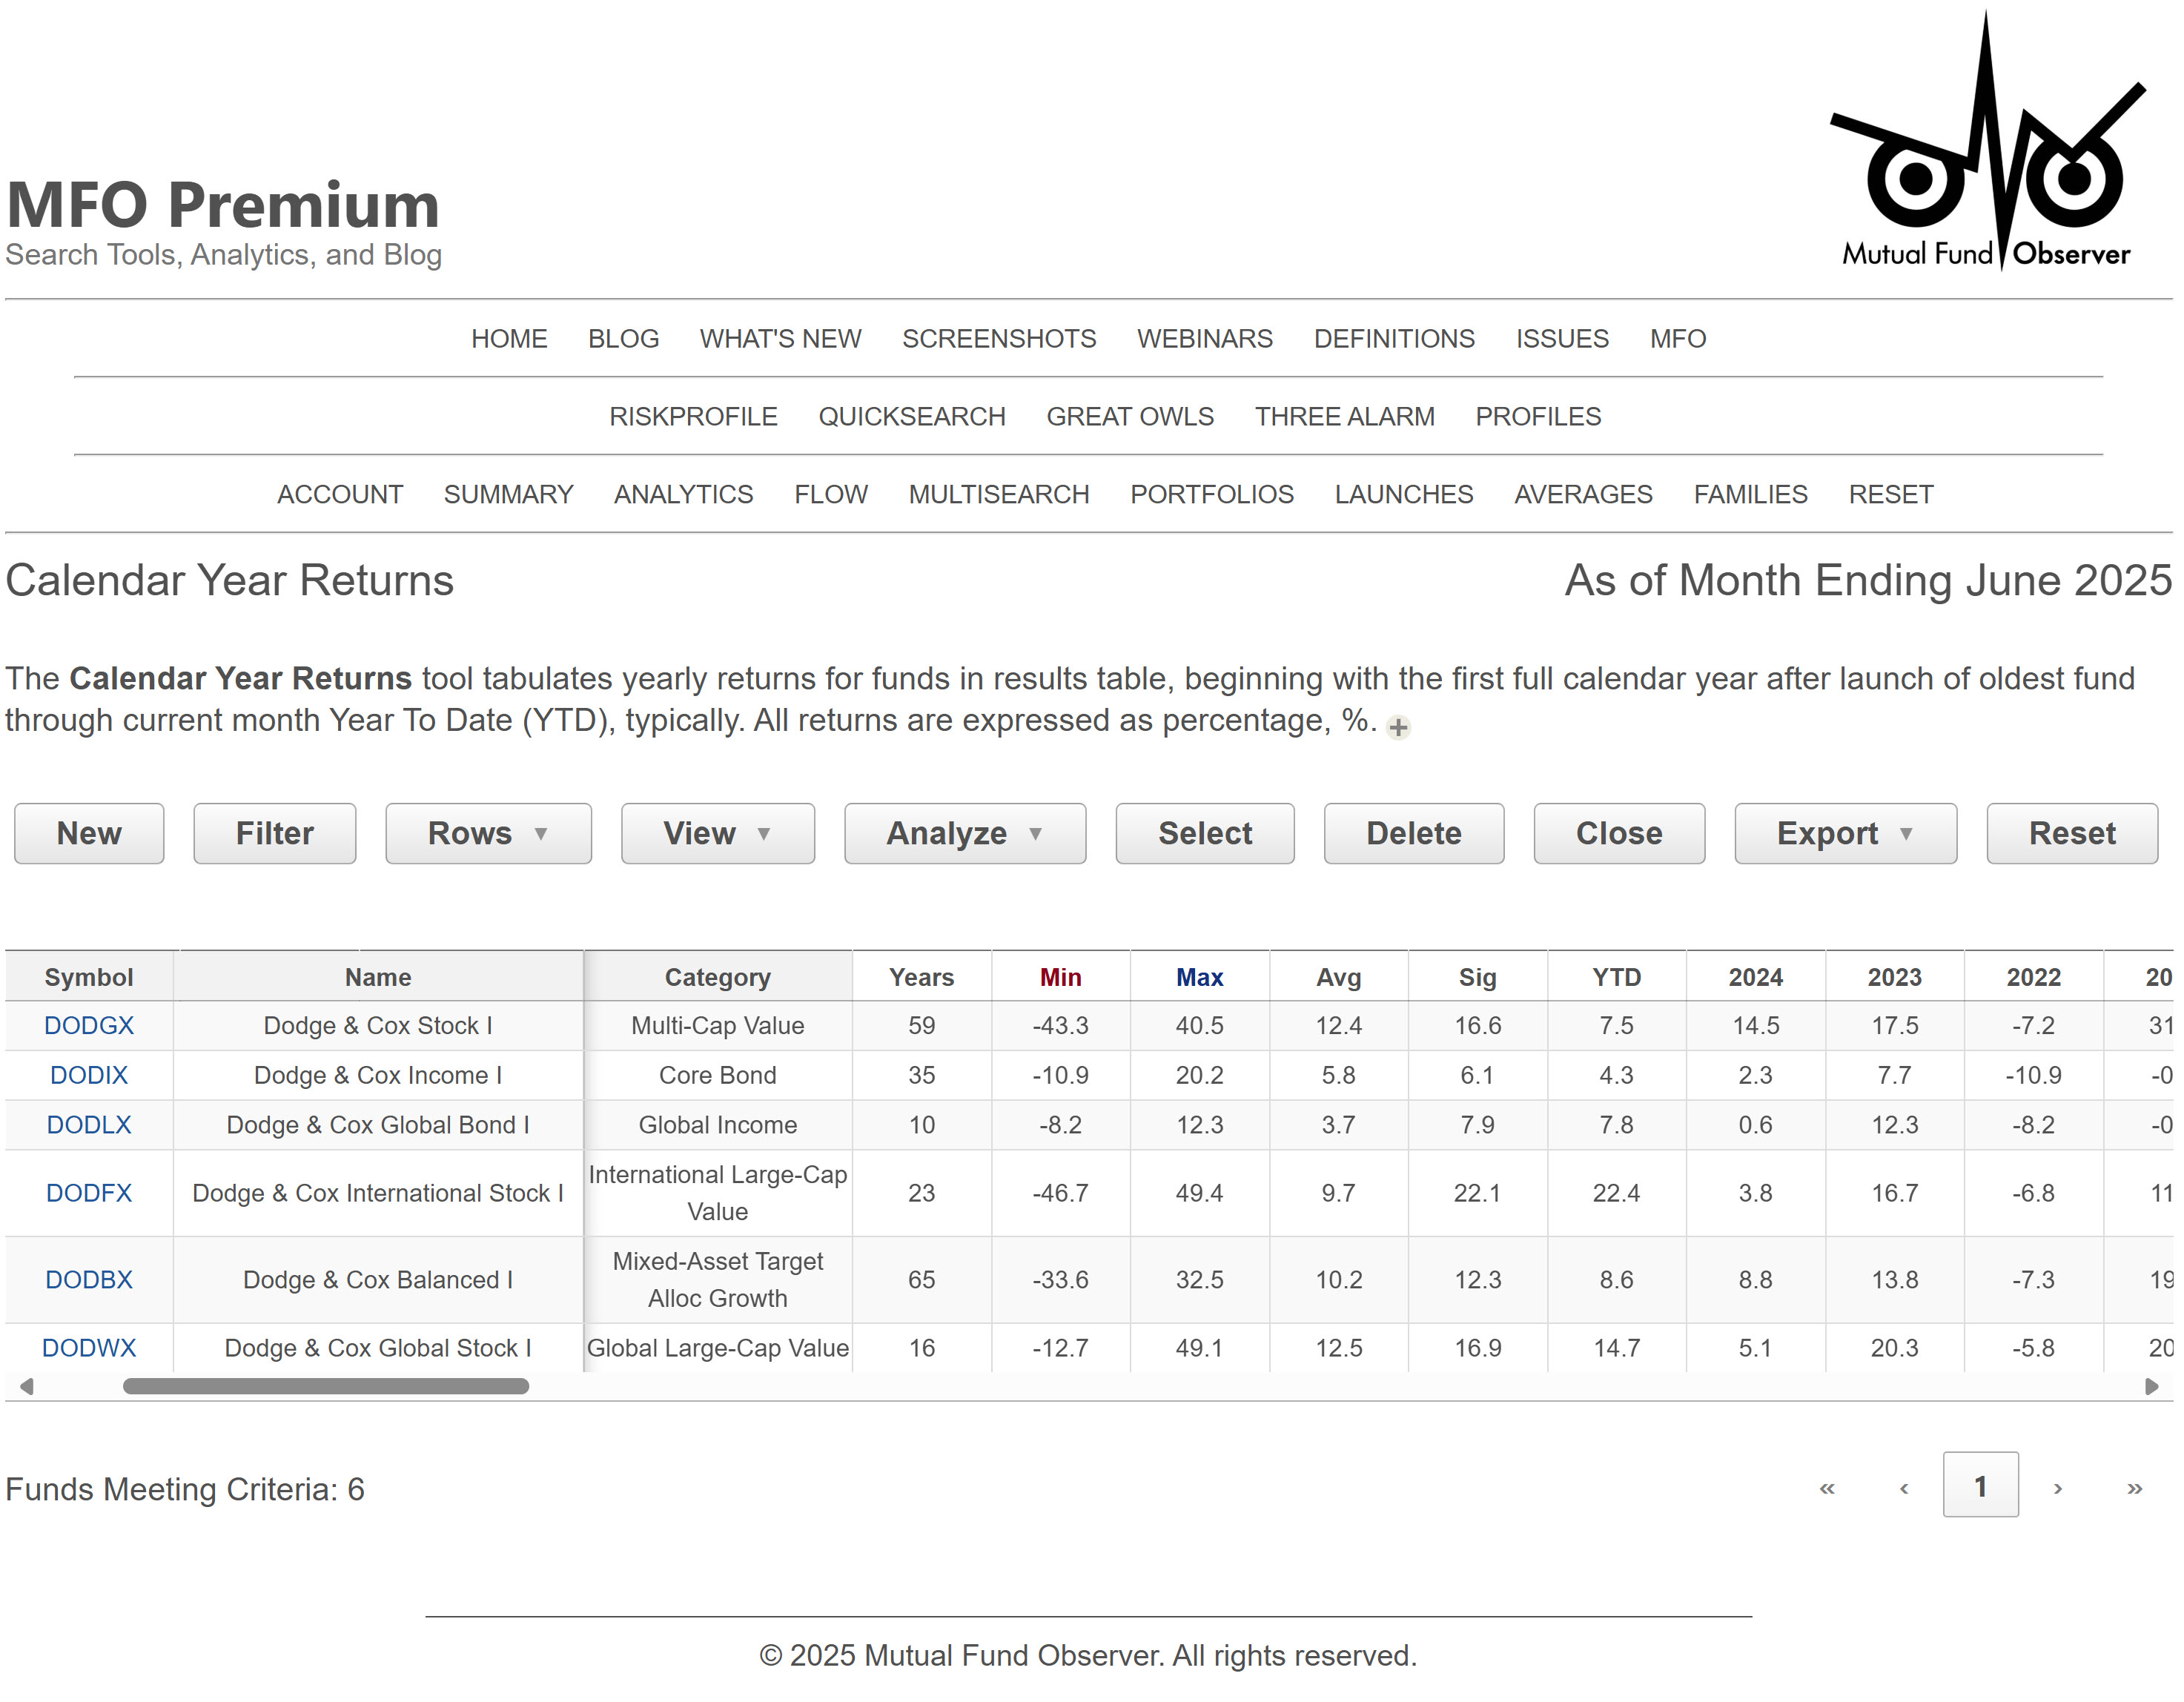Expand description with the plus icon
Viewport: 2184px width, 1702px height.
pos(1398,727)
